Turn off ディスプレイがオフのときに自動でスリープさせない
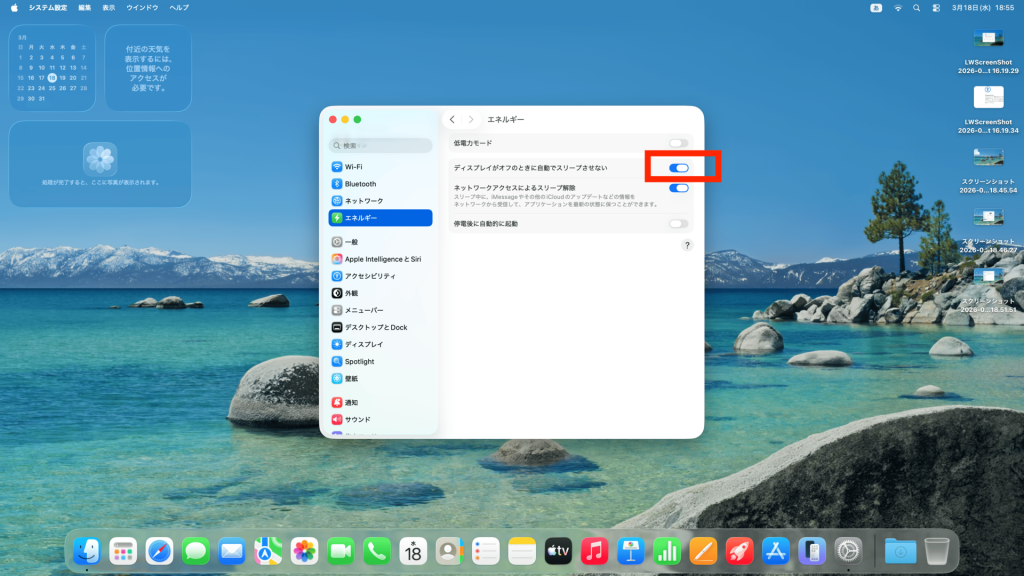Image resolution: width=1024 pixels, height=576 pixels. coord(679,168)
